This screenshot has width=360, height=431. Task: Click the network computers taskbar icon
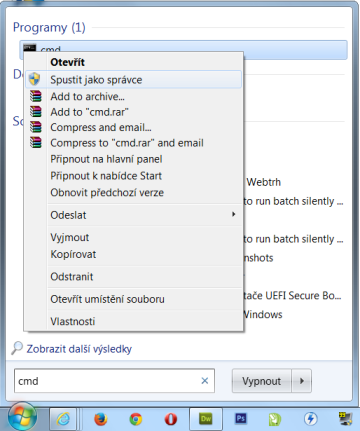coord(346,419)
